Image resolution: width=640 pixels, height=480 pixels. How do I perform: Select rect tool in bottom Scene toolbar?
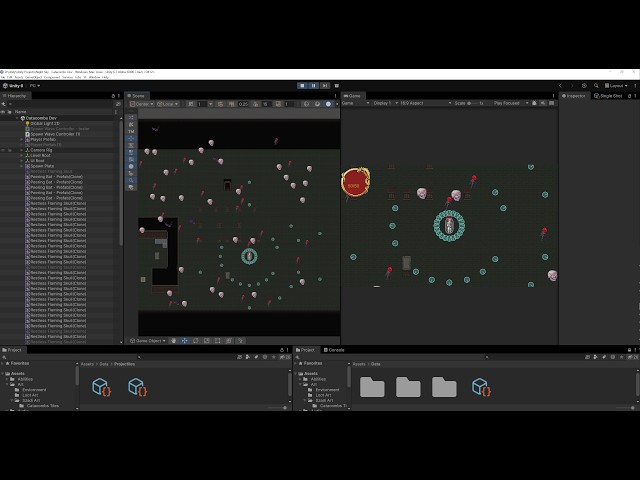(x=218, y=340)
